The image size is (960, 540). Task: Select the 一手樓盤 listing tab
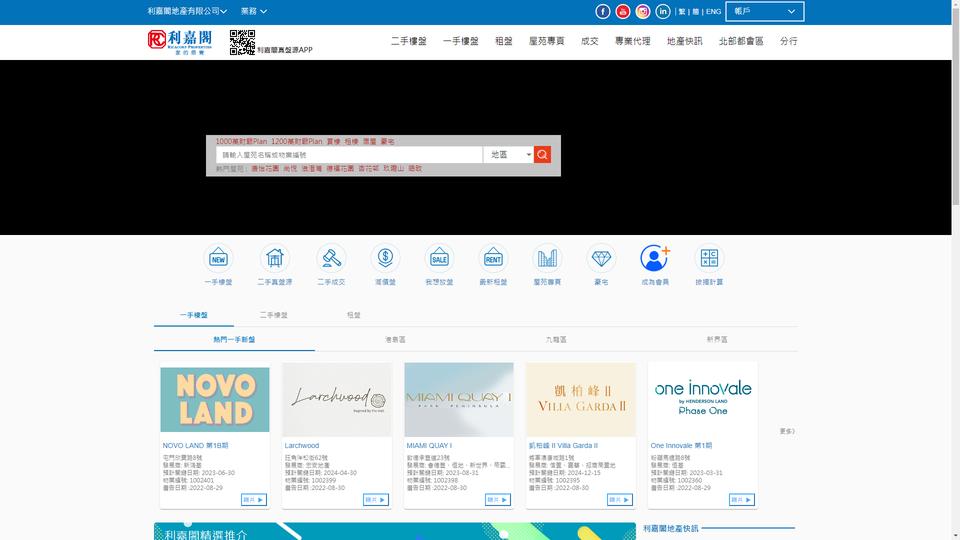pyautogui.click(x=193, y=315)
